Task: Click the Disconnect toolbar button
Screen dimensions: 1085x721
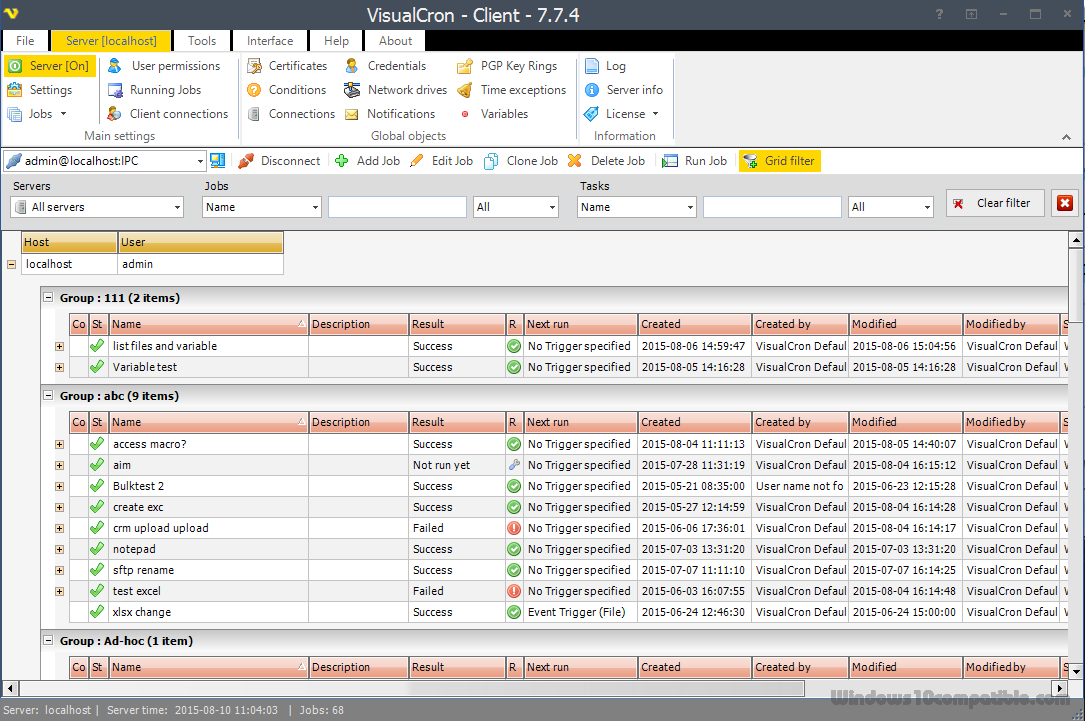Action: pyautogui.click(x=279, y=161)
